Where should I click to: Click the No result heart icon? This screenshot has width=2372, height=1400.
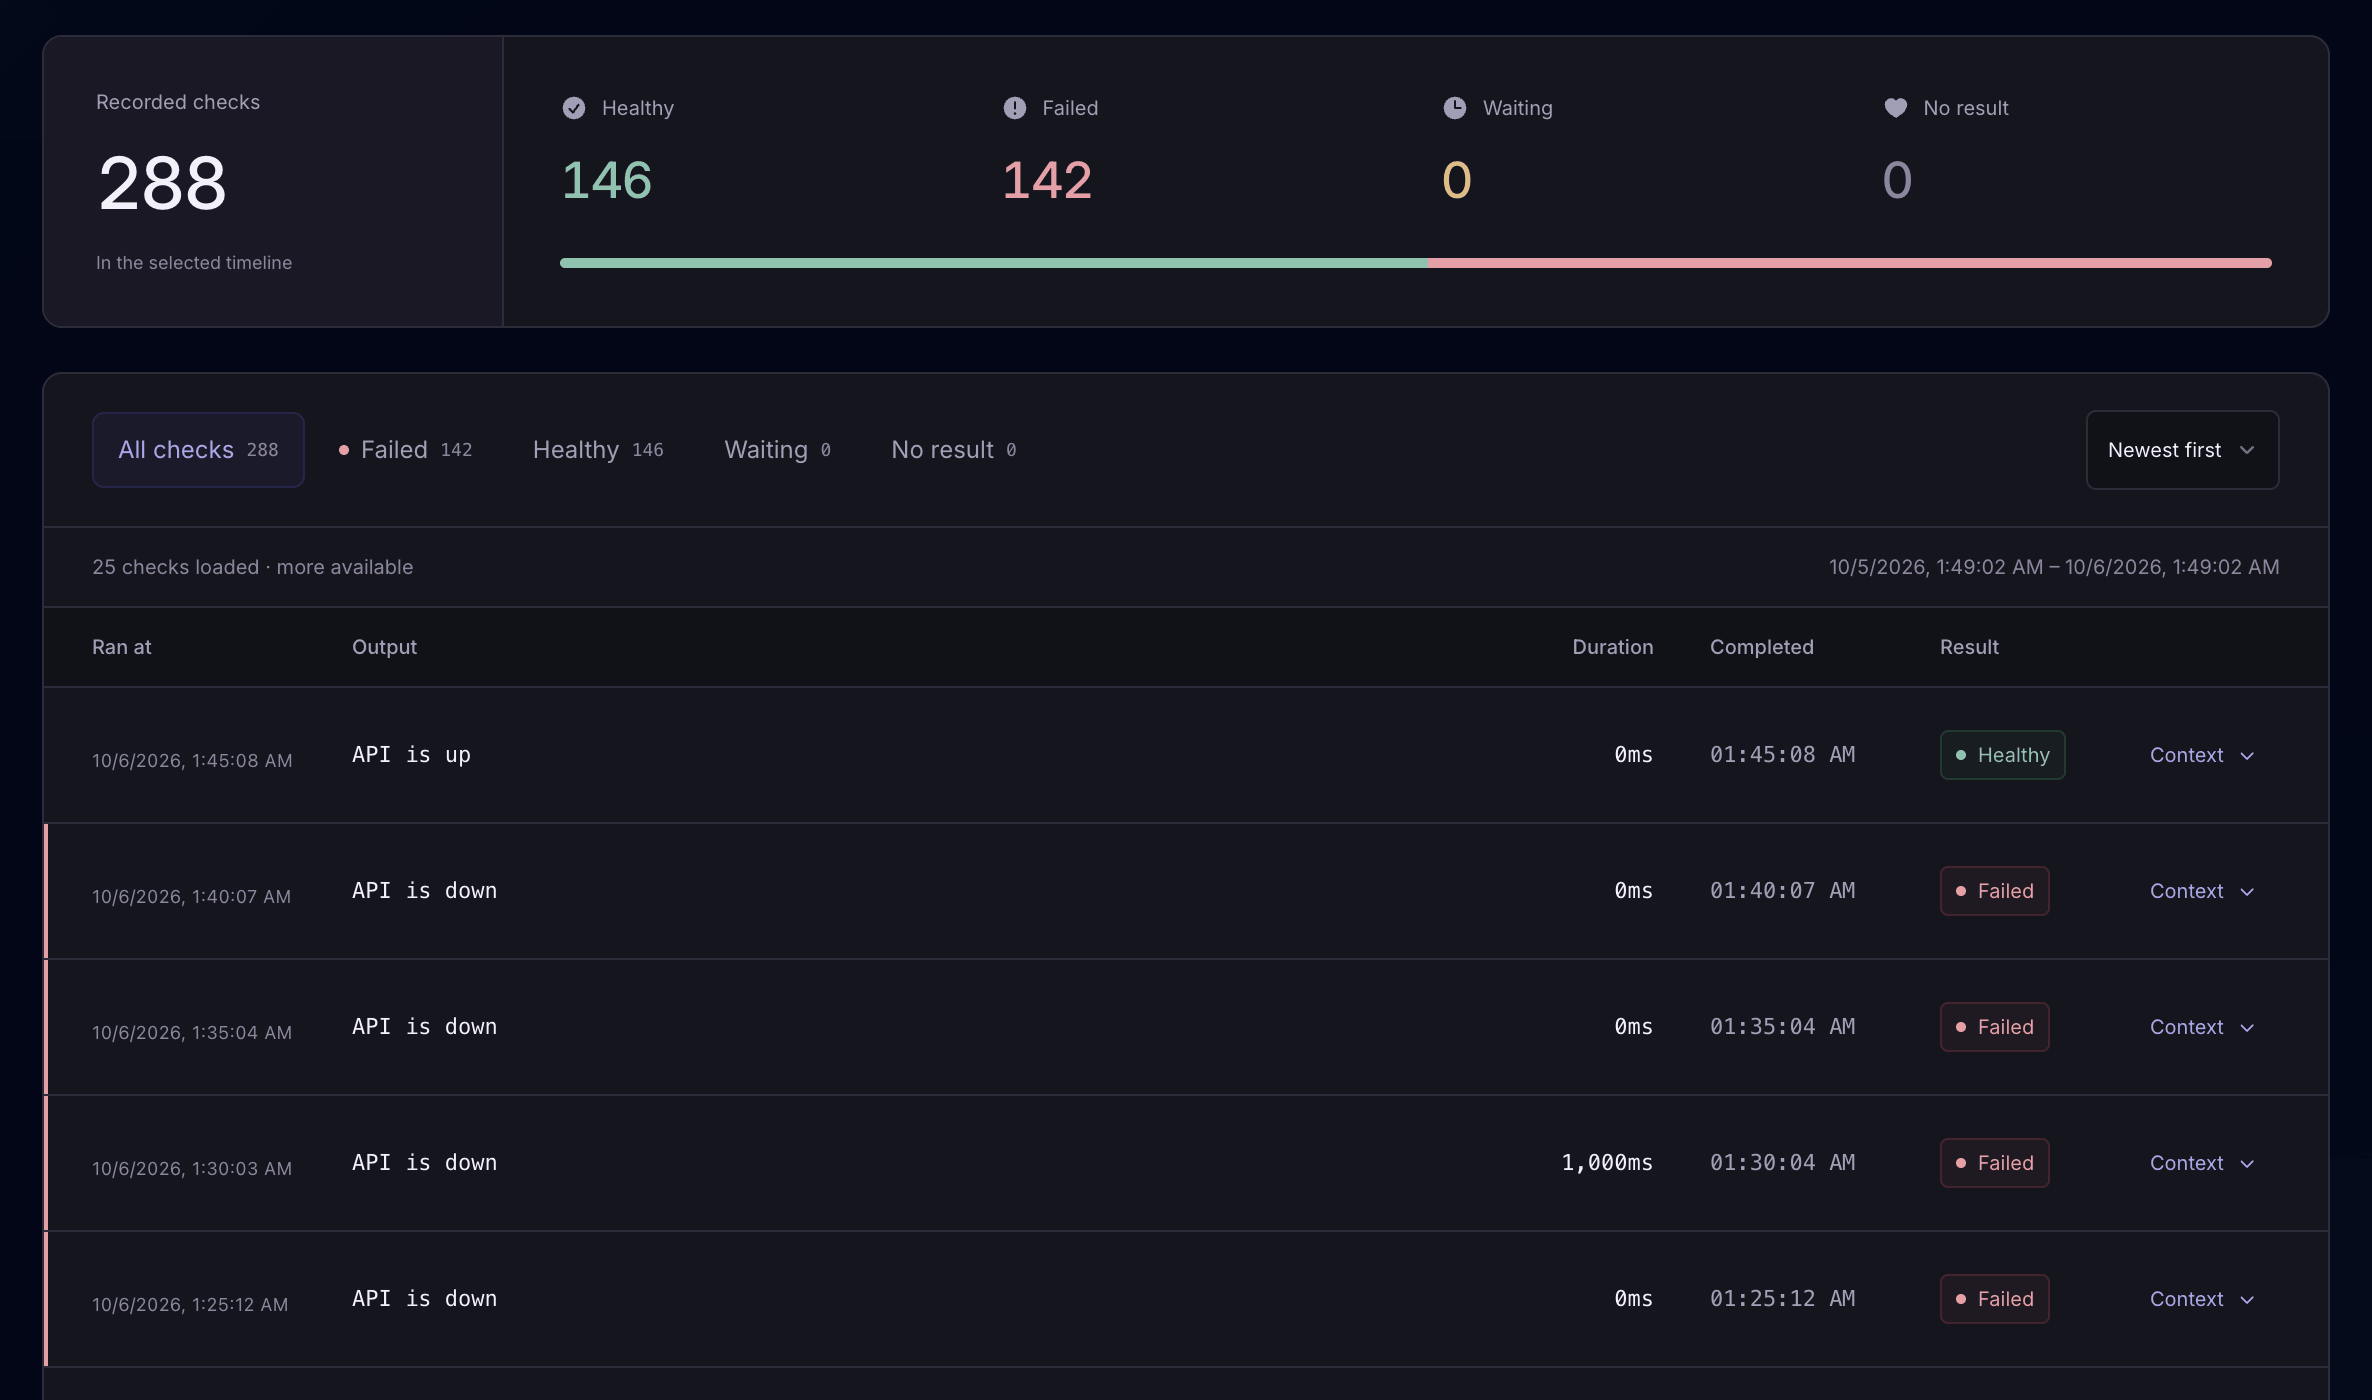pyautogui.click(x=1896, y=108)
